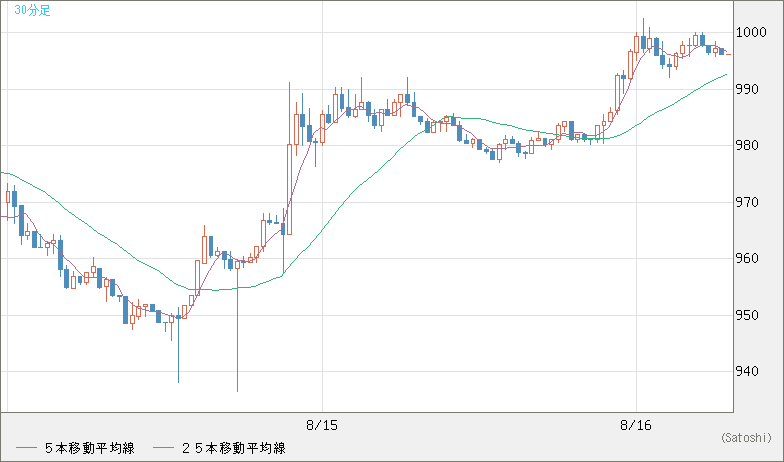Click the 25本移動平均線 legend label
This screenshot has height=462, width=784.
coord(234,448)
